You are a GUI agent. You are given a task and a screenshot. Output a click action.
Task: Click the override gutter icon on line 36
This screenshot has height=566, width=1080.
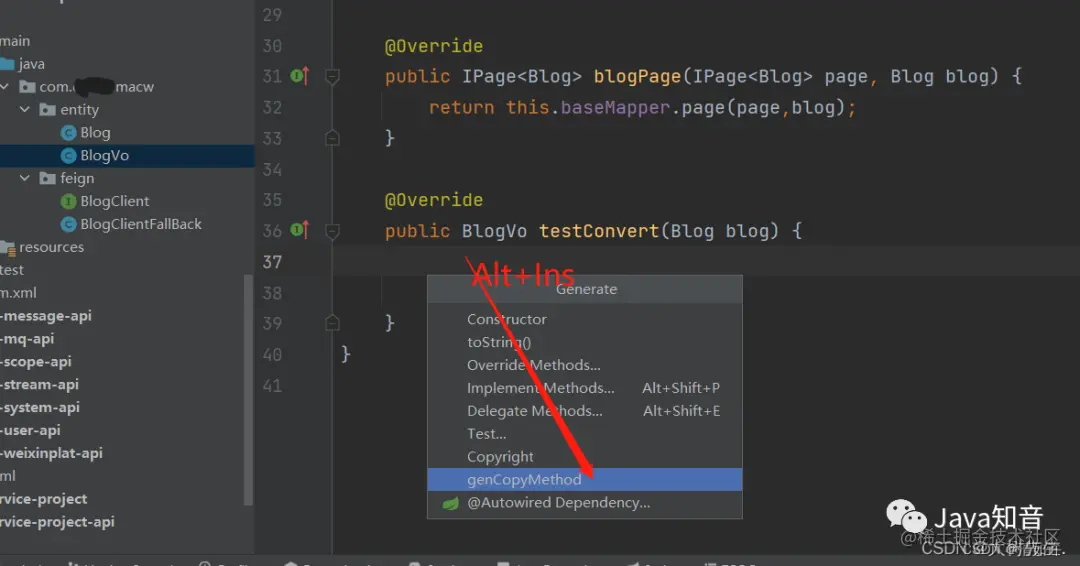coord(300,230)
